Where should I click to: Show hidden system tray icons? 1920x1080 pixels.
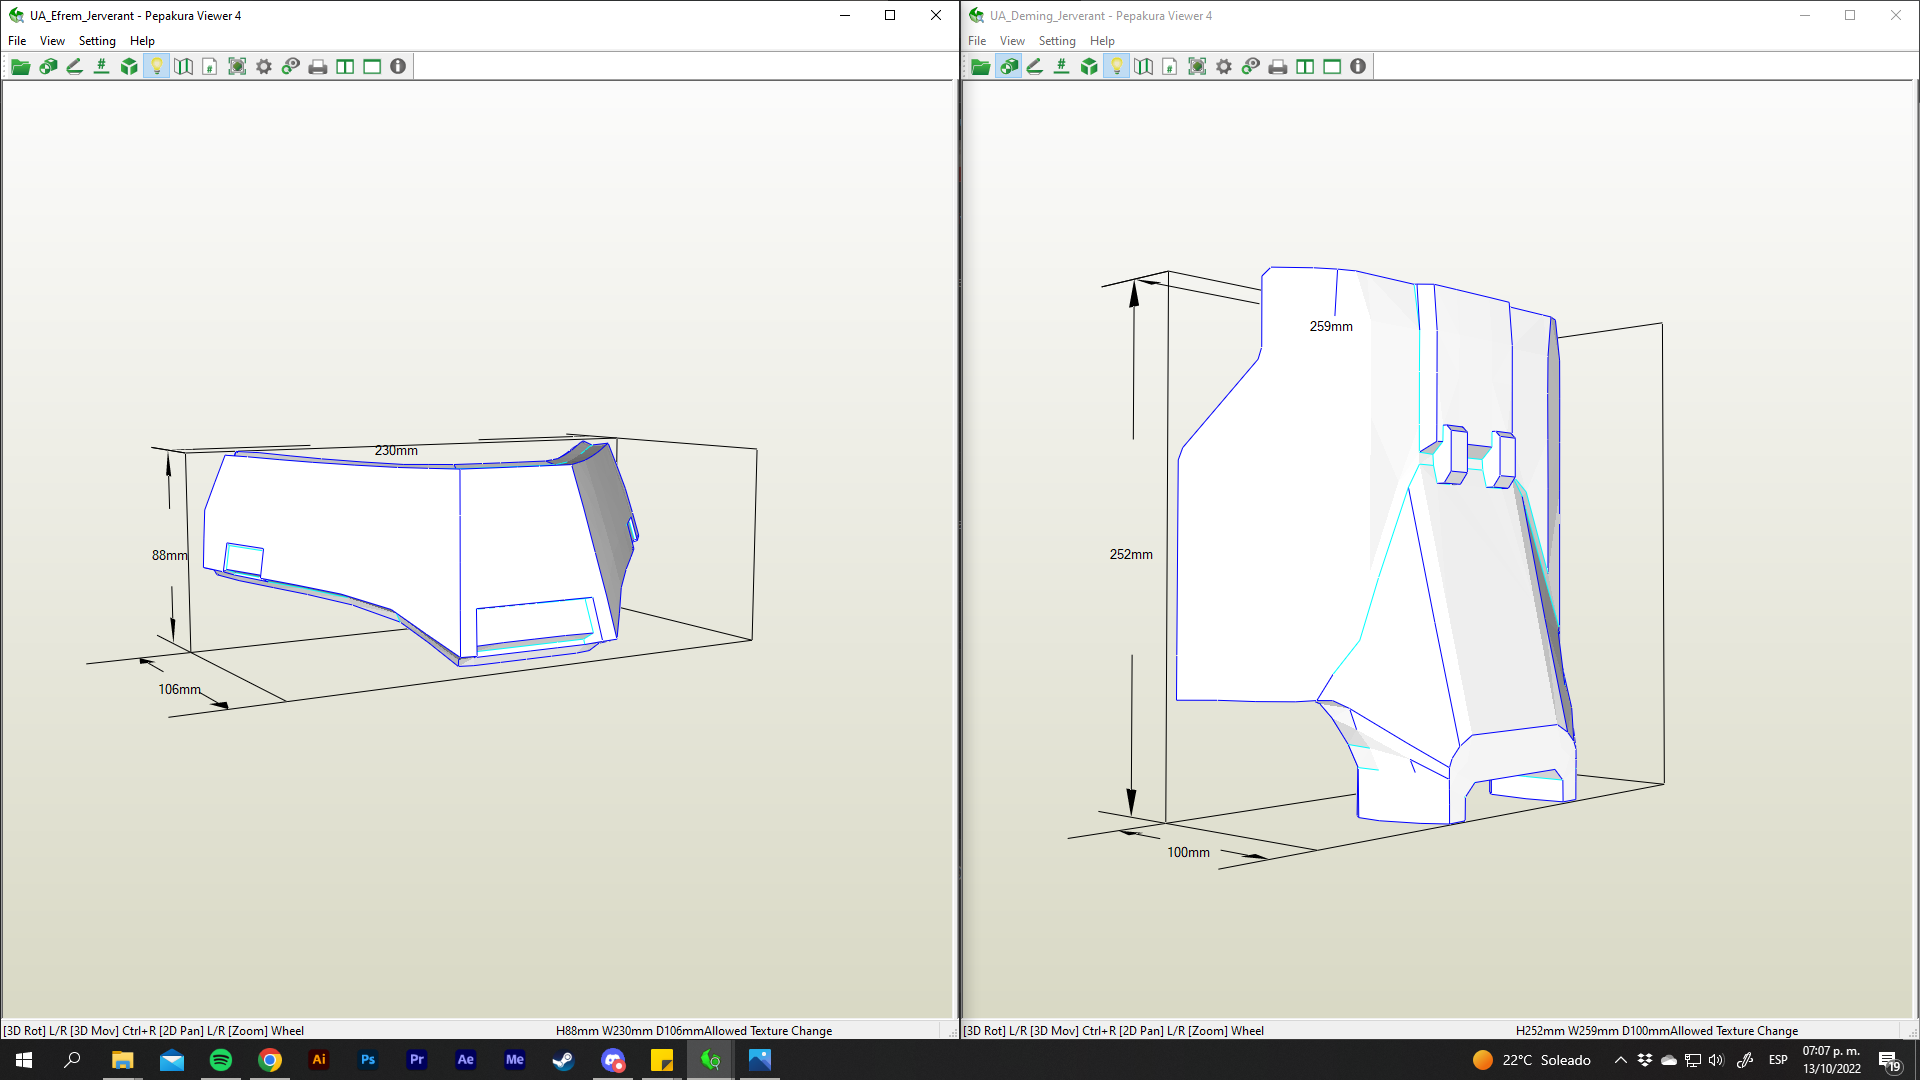[1620, 1060]
